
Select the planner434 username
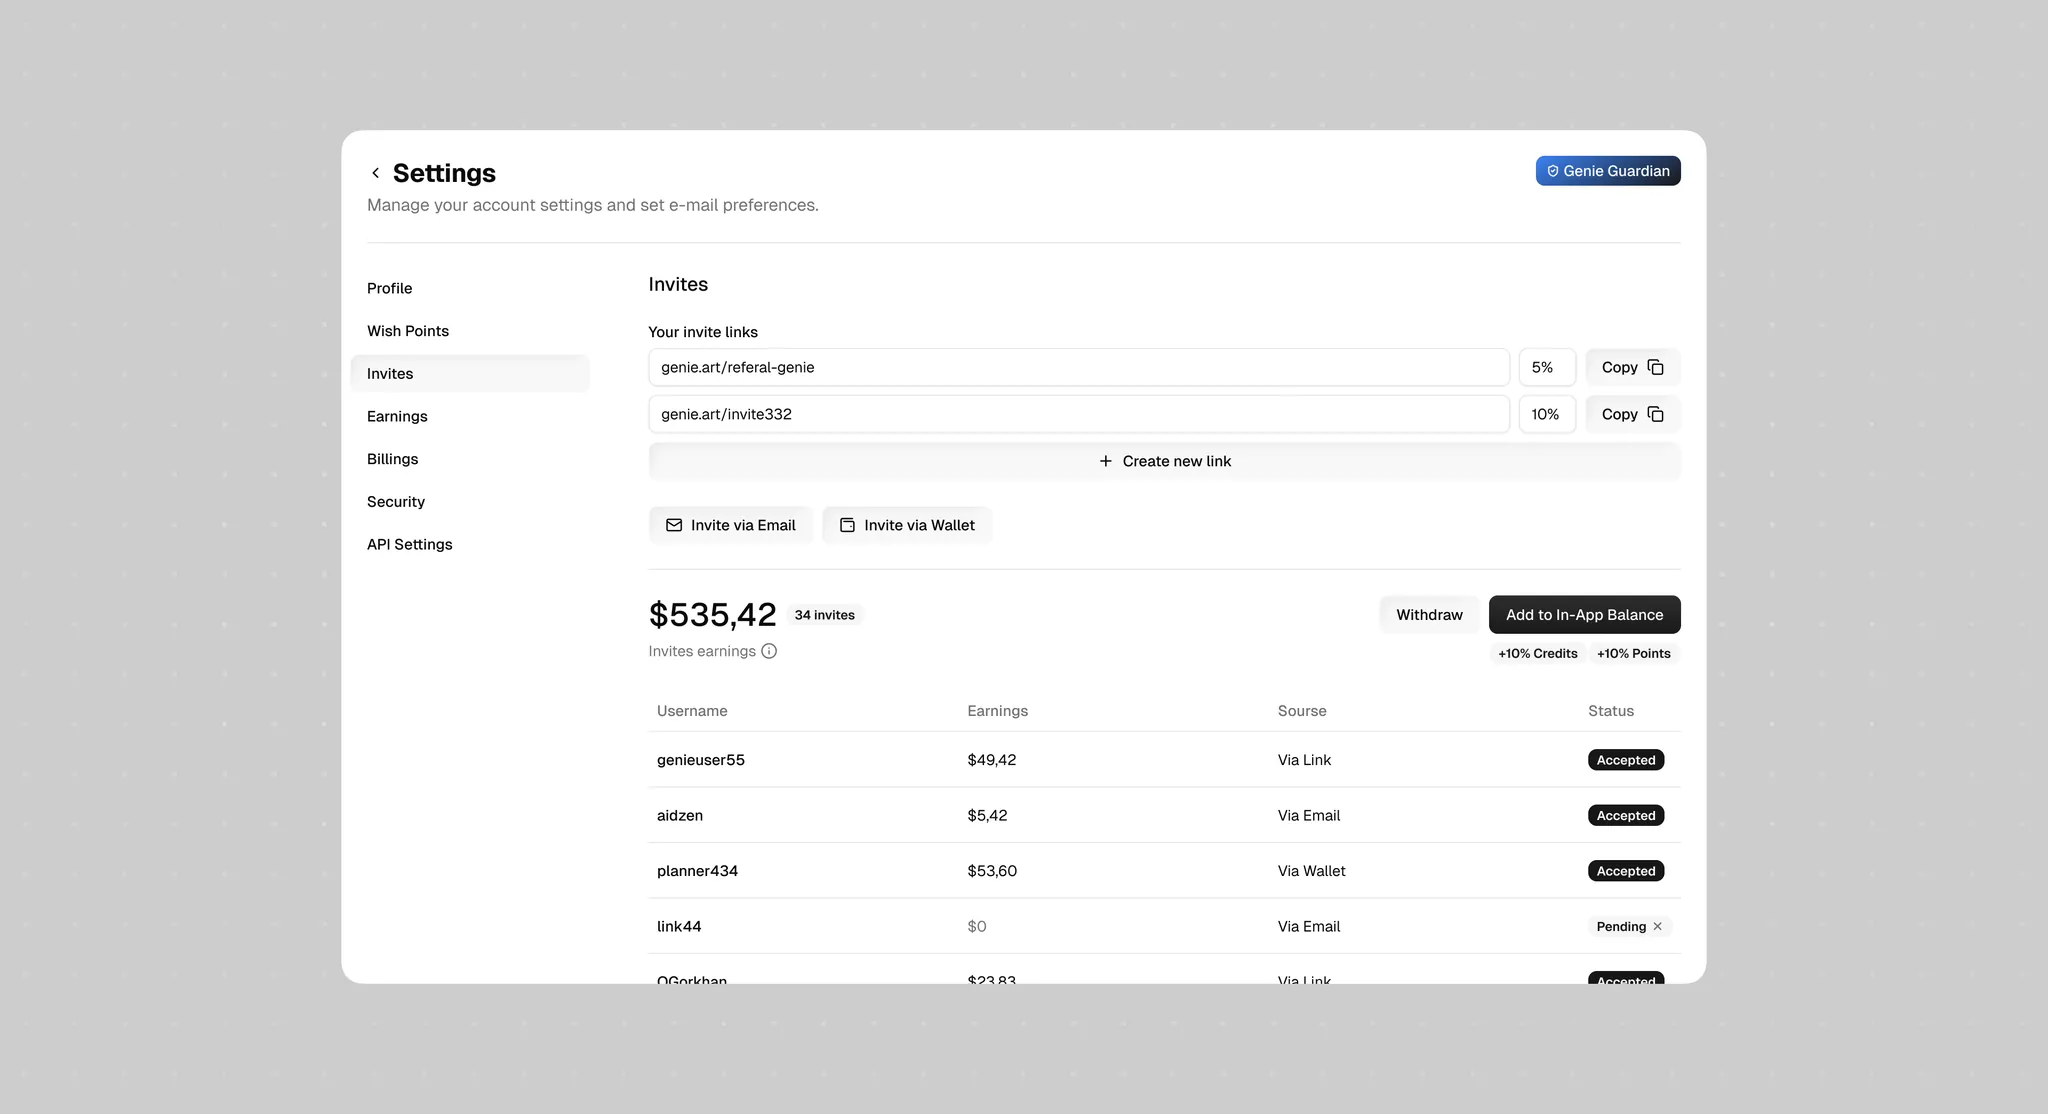pos(697,871)
